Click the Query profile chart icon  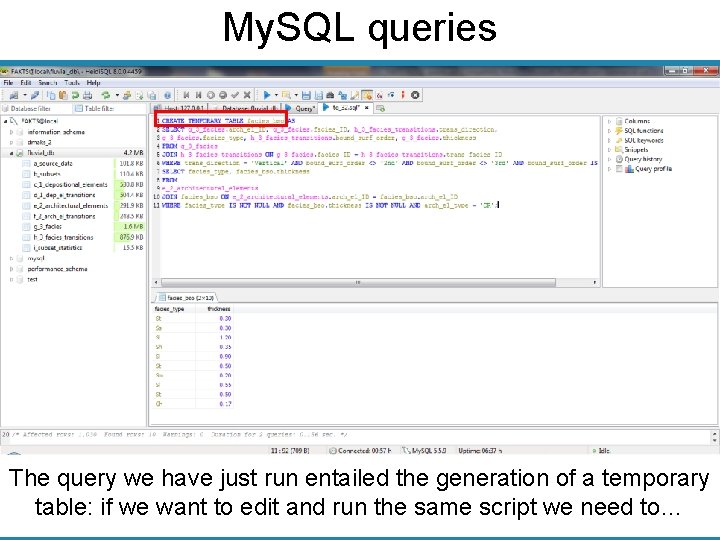coord(629,169)
